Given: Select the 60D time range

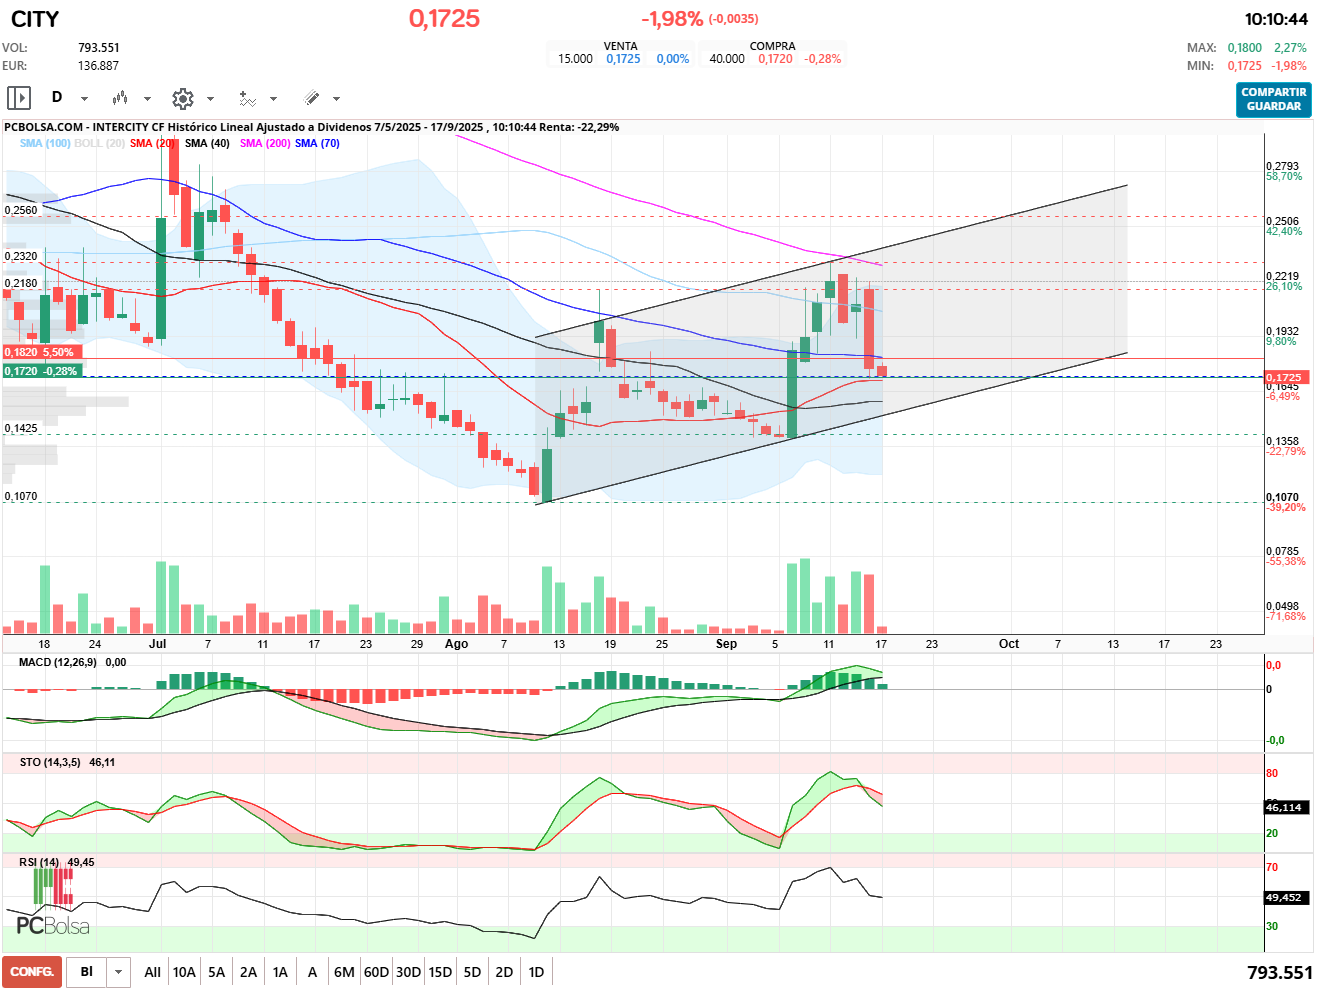Looking at the screenshot, I should pyautogui.click(x=376, y=972).
